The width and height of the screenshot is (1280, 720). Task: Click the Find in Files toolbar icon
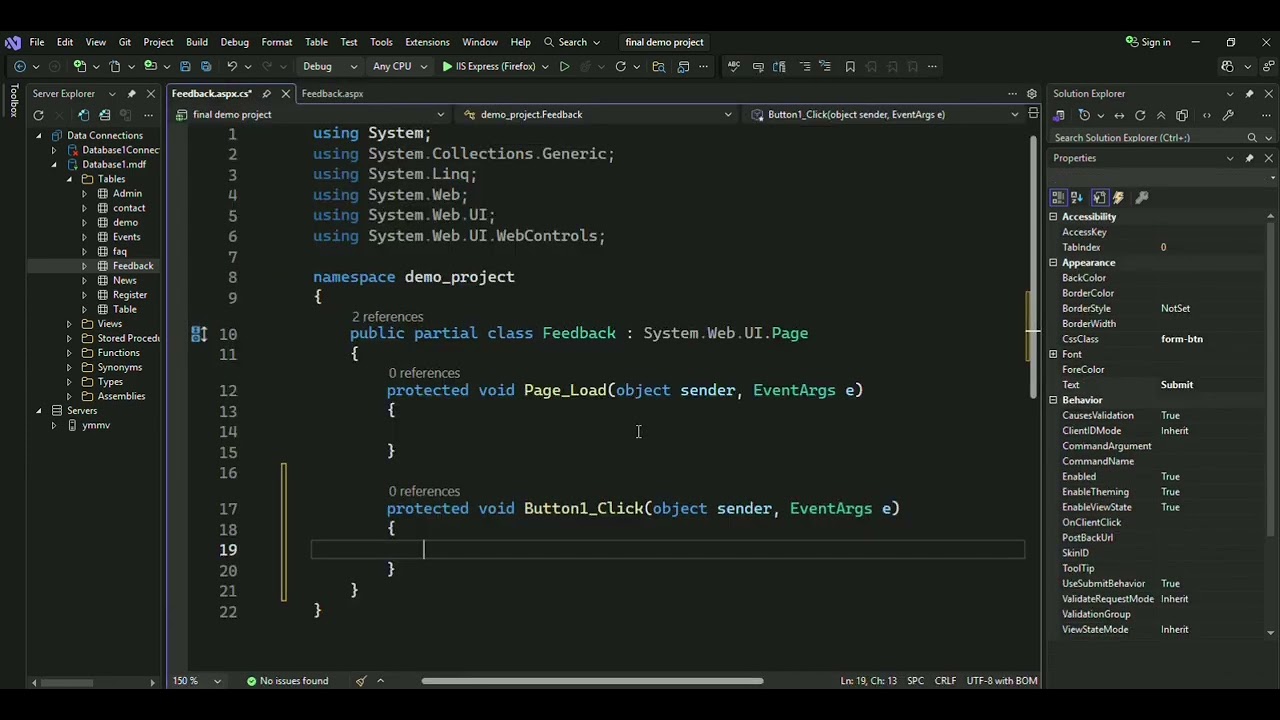(x=658, y=67)
